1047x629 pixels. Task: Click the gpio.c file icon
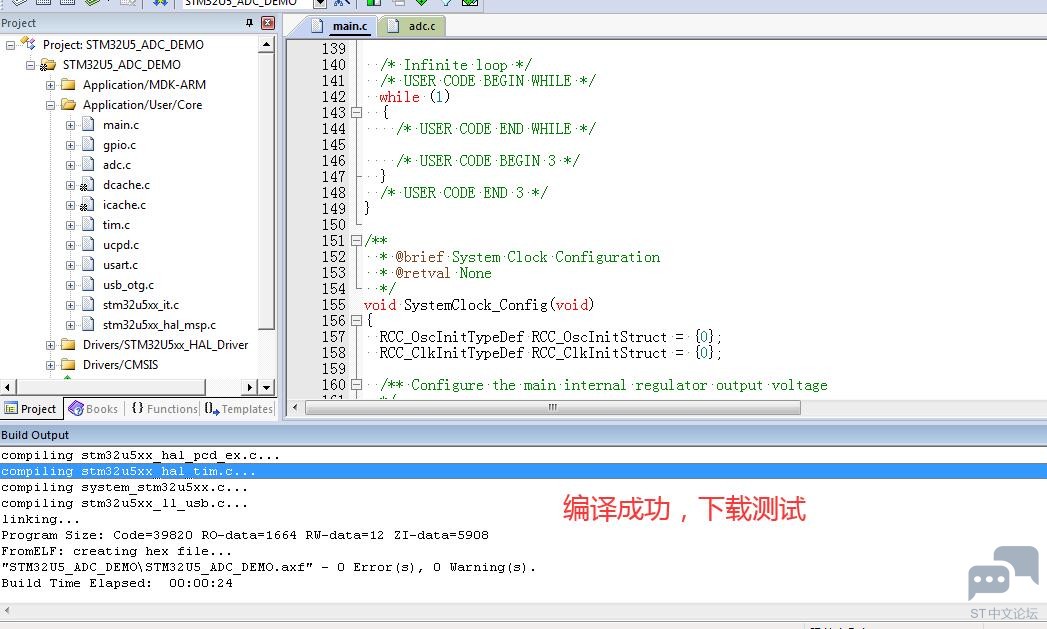88,144
